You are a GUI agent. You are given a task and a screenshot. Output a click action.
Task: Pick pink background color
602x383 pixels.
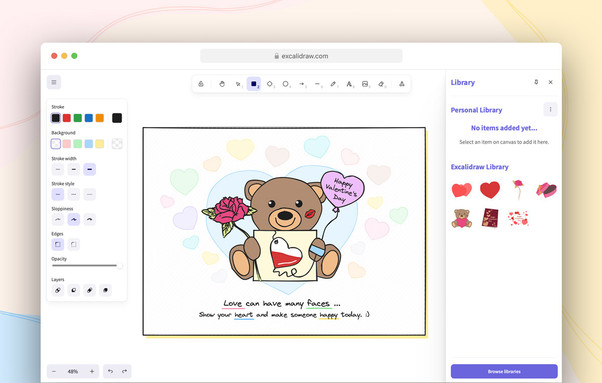(x=67, y=144)
